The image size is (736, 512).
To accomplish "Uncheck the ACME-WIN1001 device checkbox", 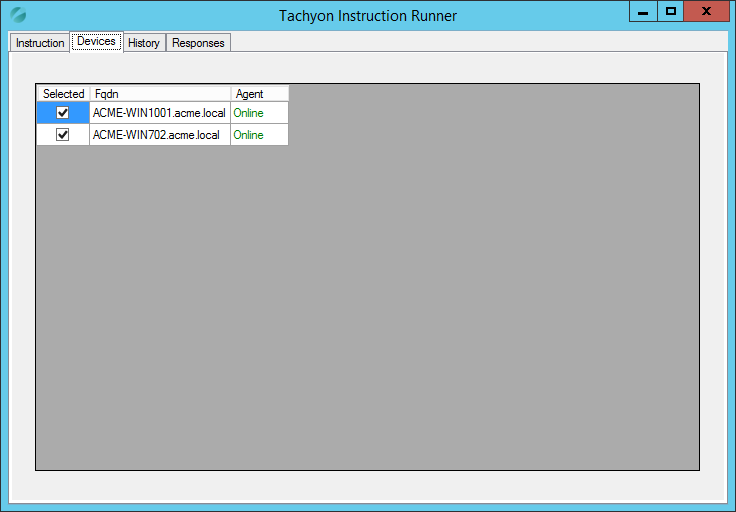I will [63, 113].
